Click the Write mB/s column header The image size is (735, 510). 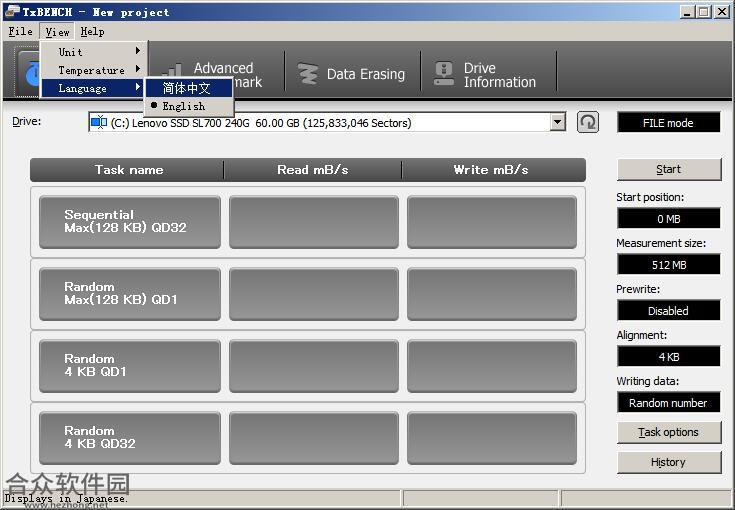494,170
